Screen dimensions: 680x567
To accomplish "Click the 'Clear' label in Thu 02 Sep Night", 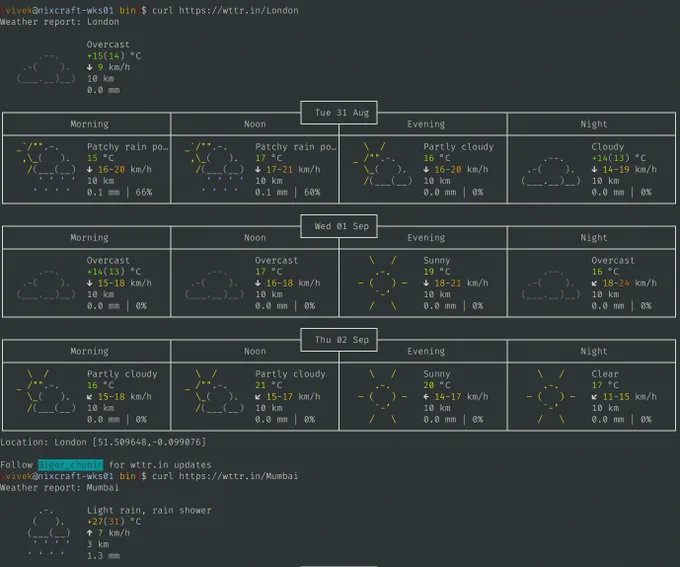I will (x=605, y=374).
